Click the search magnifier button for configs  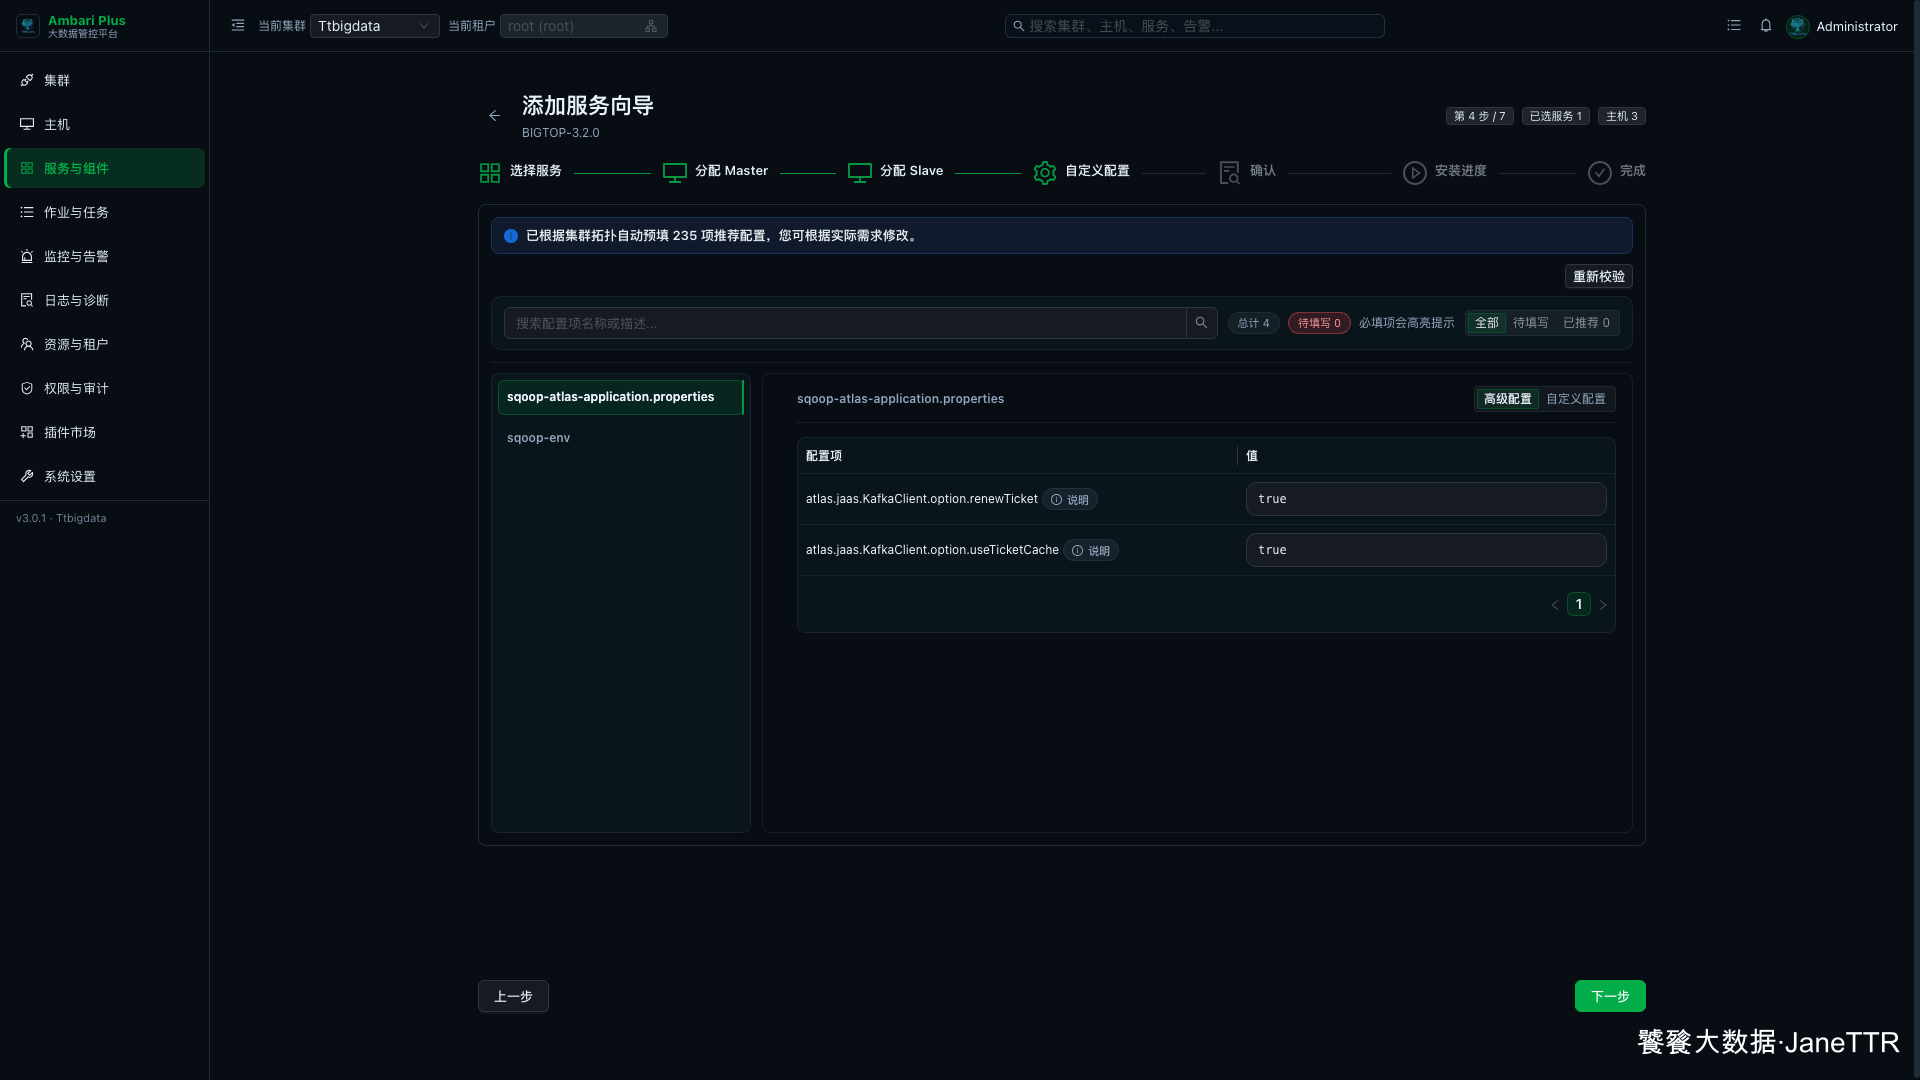pyautogui.click(x=1201, y=323)
